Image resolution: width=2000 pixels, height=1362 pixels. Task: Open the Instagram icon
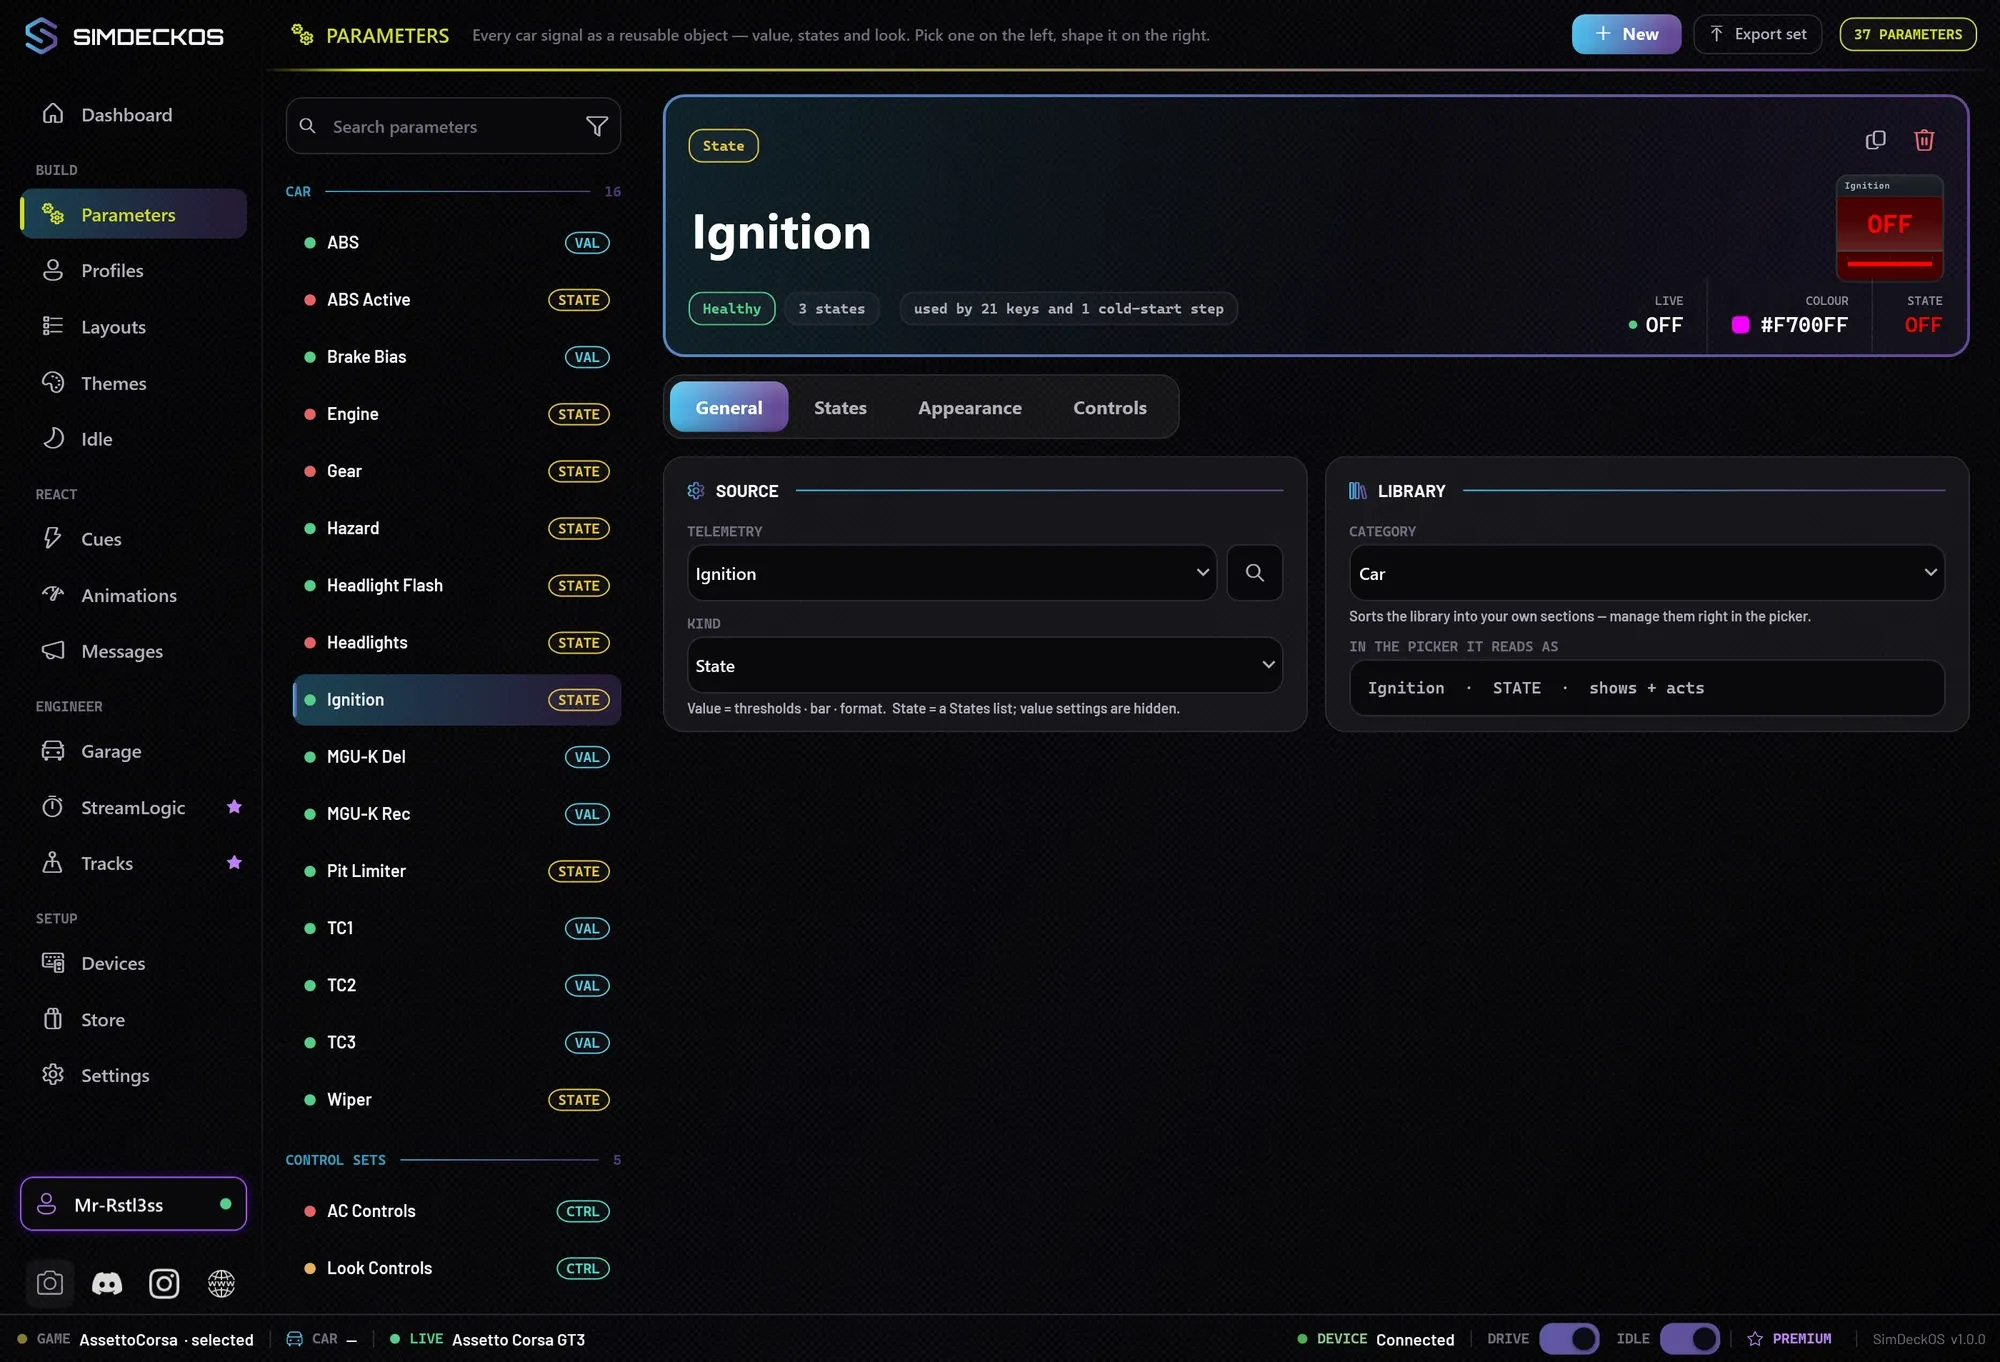[x=164, y=1283]
